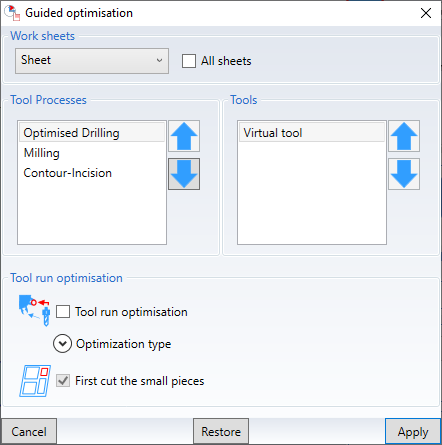Click the Cancel button
Image resolution: width=442 pixels, height=445 pixels.
(29, 432)
